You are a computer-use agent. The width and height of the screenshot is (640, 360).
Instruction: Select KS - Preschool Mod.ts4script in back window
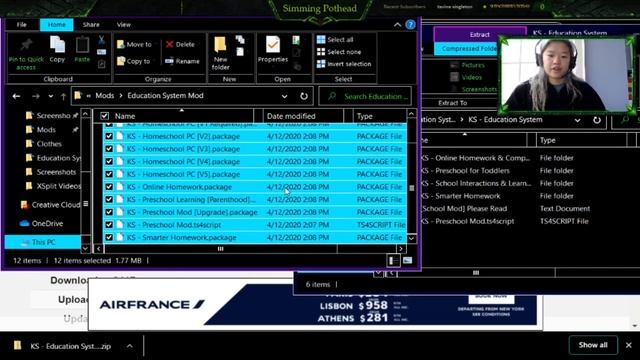[x=468, y=221]
